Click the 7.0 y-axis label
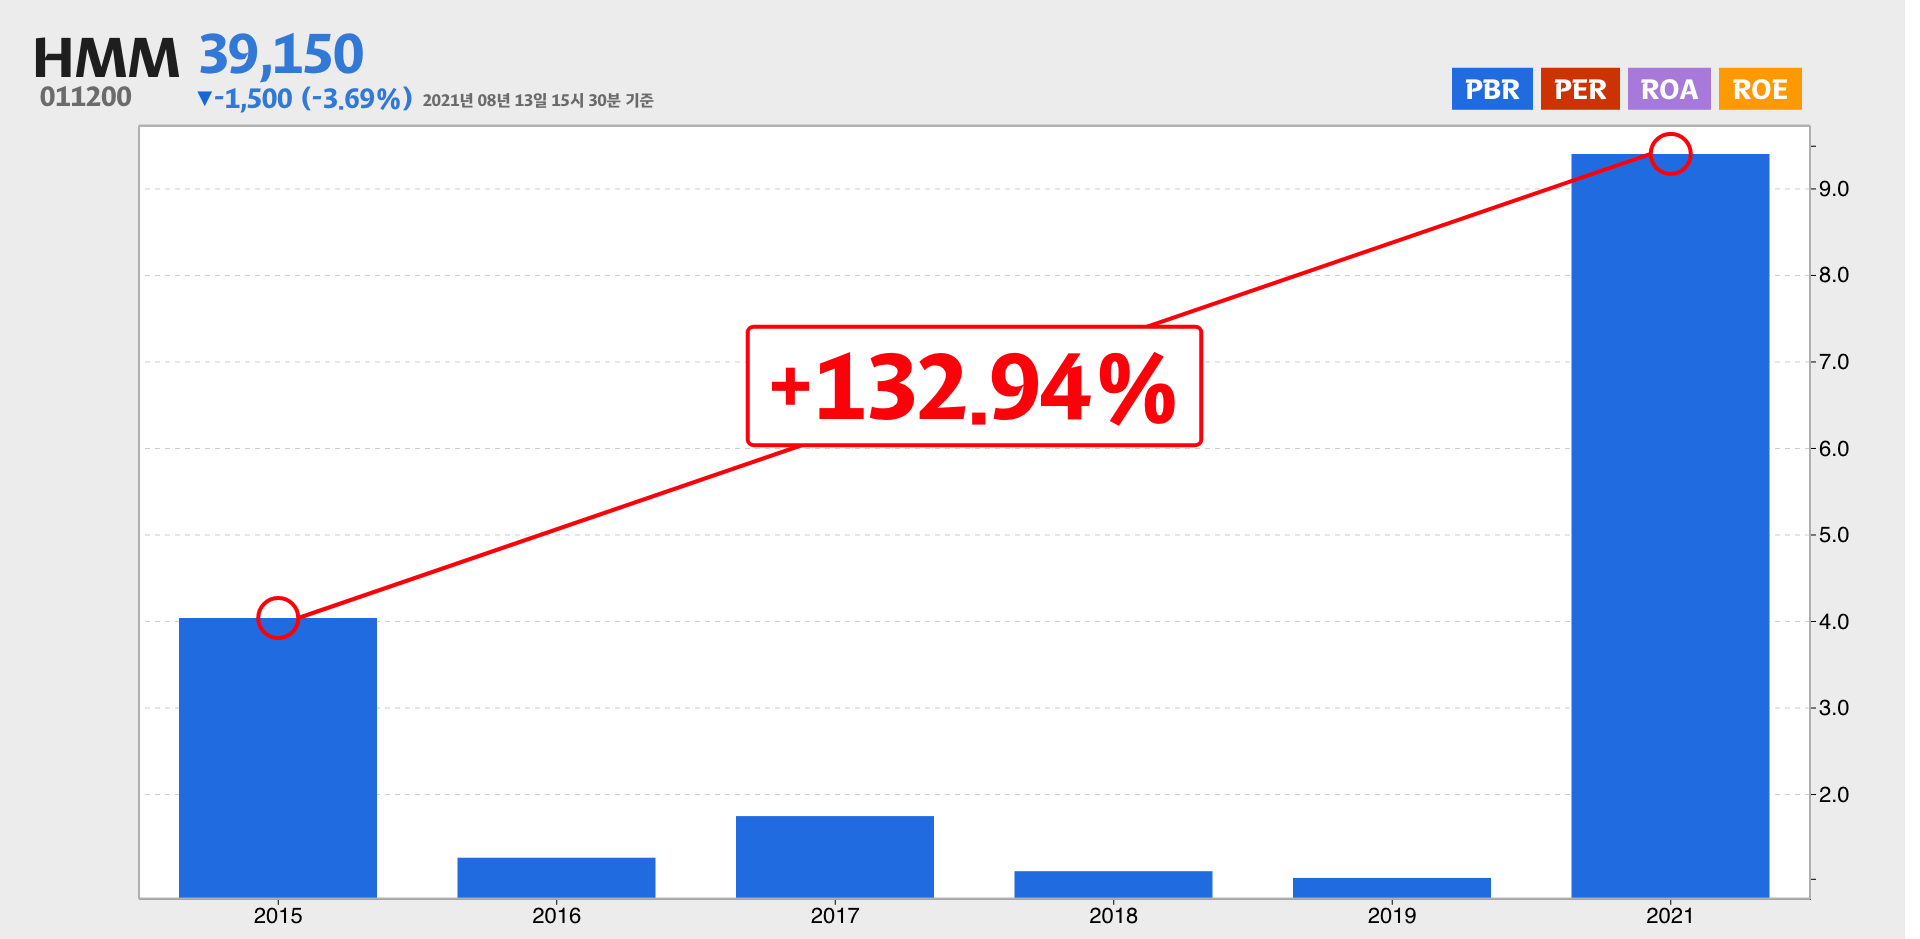 [x=1834, y=362]
